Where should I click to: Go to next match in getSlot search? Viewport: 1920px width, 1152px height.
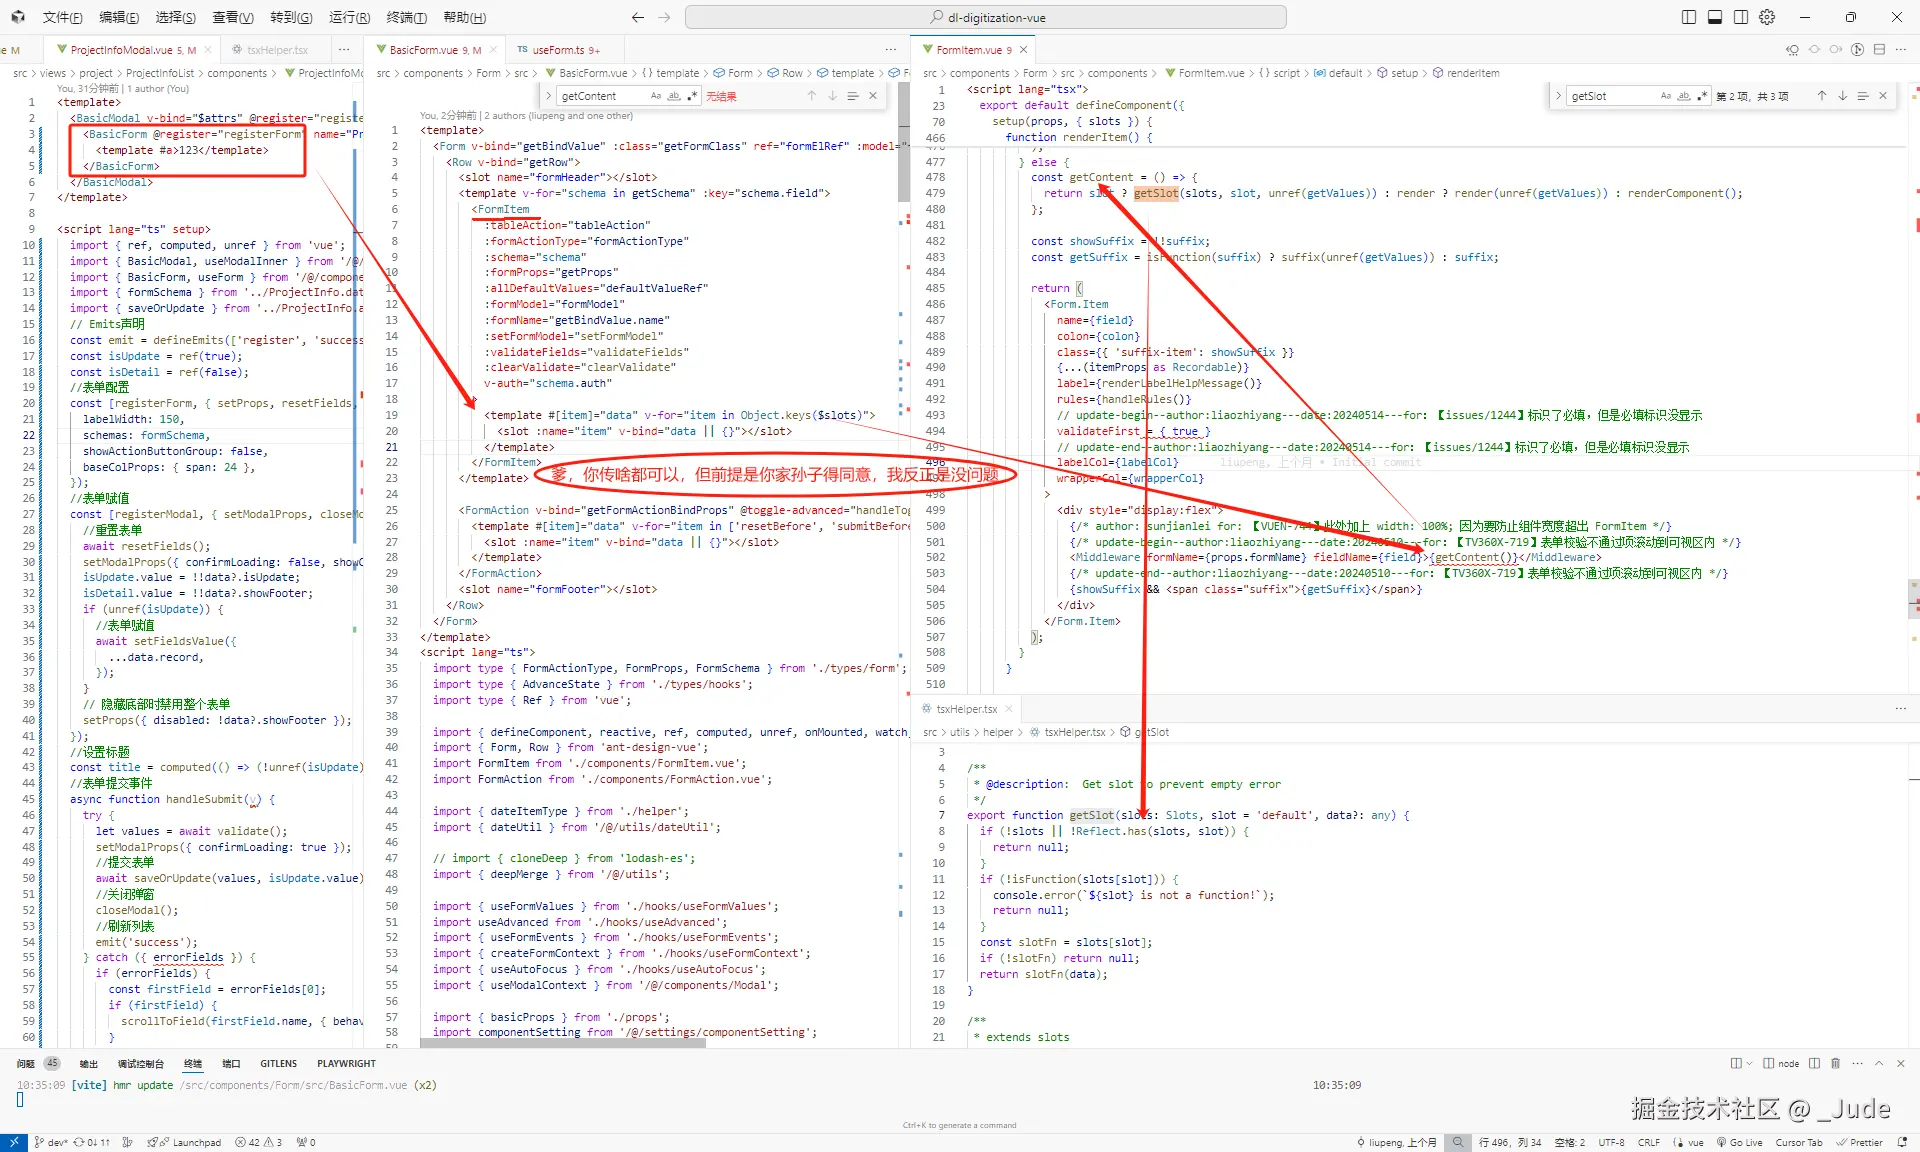point(1842,96)
